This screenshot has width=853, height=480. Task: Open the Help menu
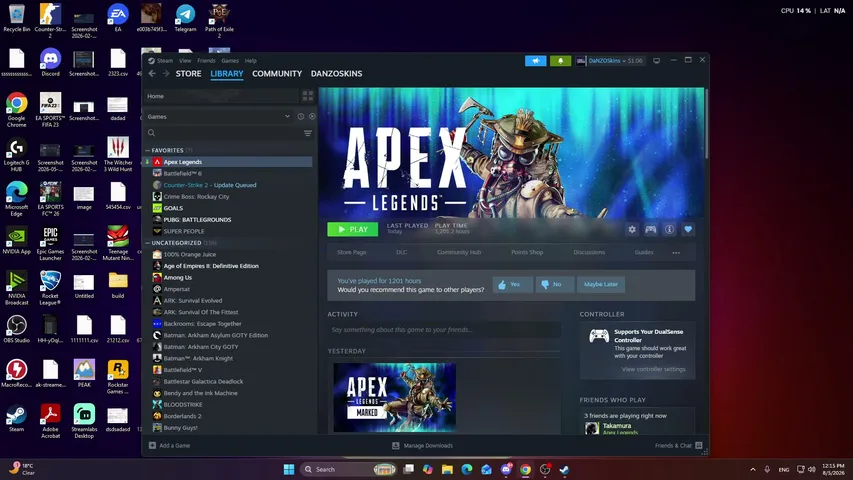(x=250, y=61)
